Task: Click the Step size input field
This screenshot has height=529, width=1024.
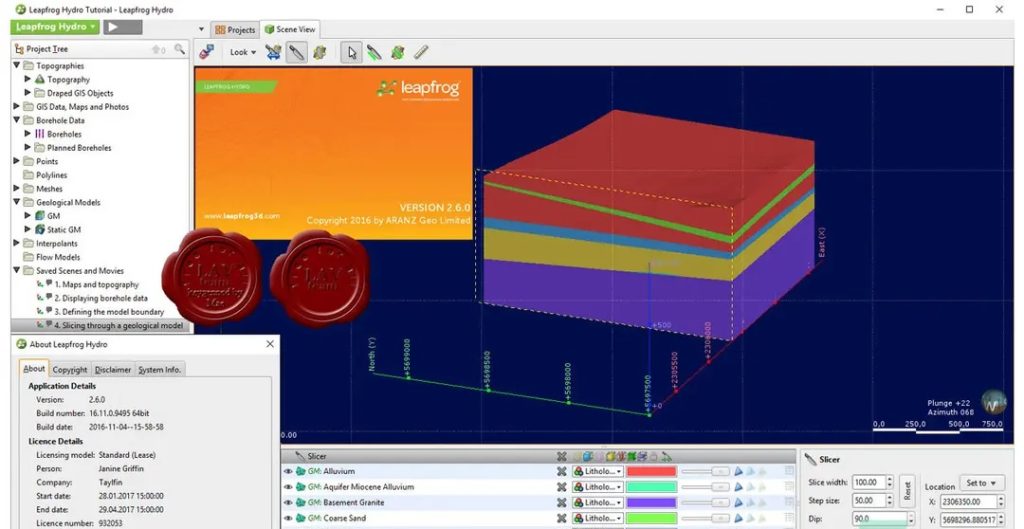Action: [x=868, y=500]
